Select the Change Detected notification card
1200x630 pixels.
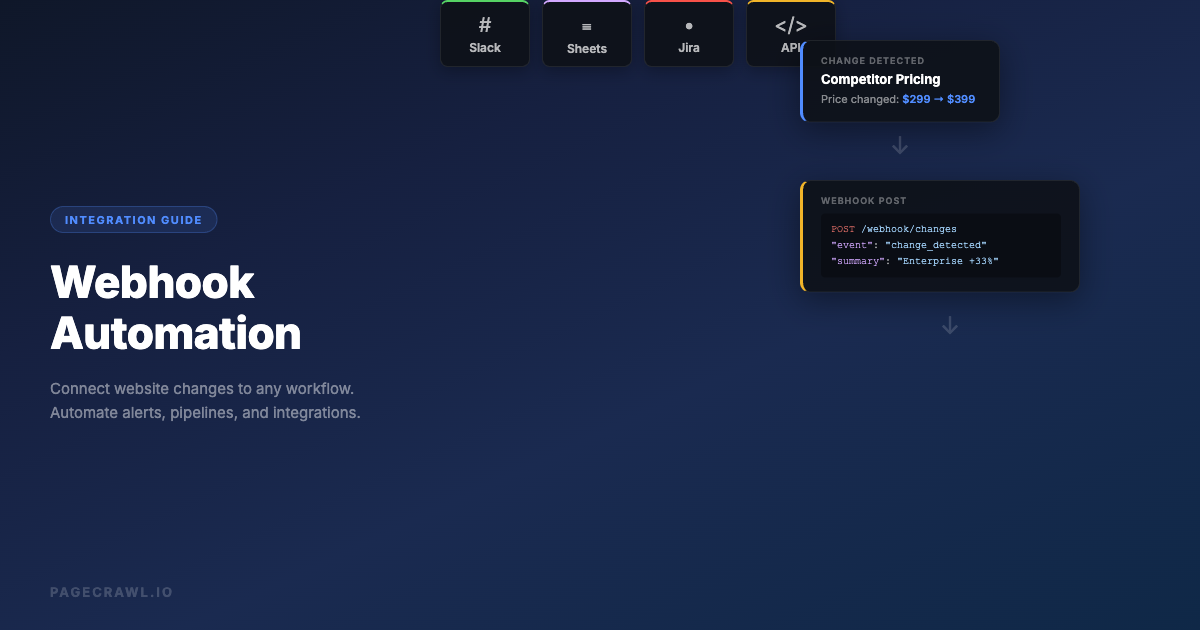900,80
